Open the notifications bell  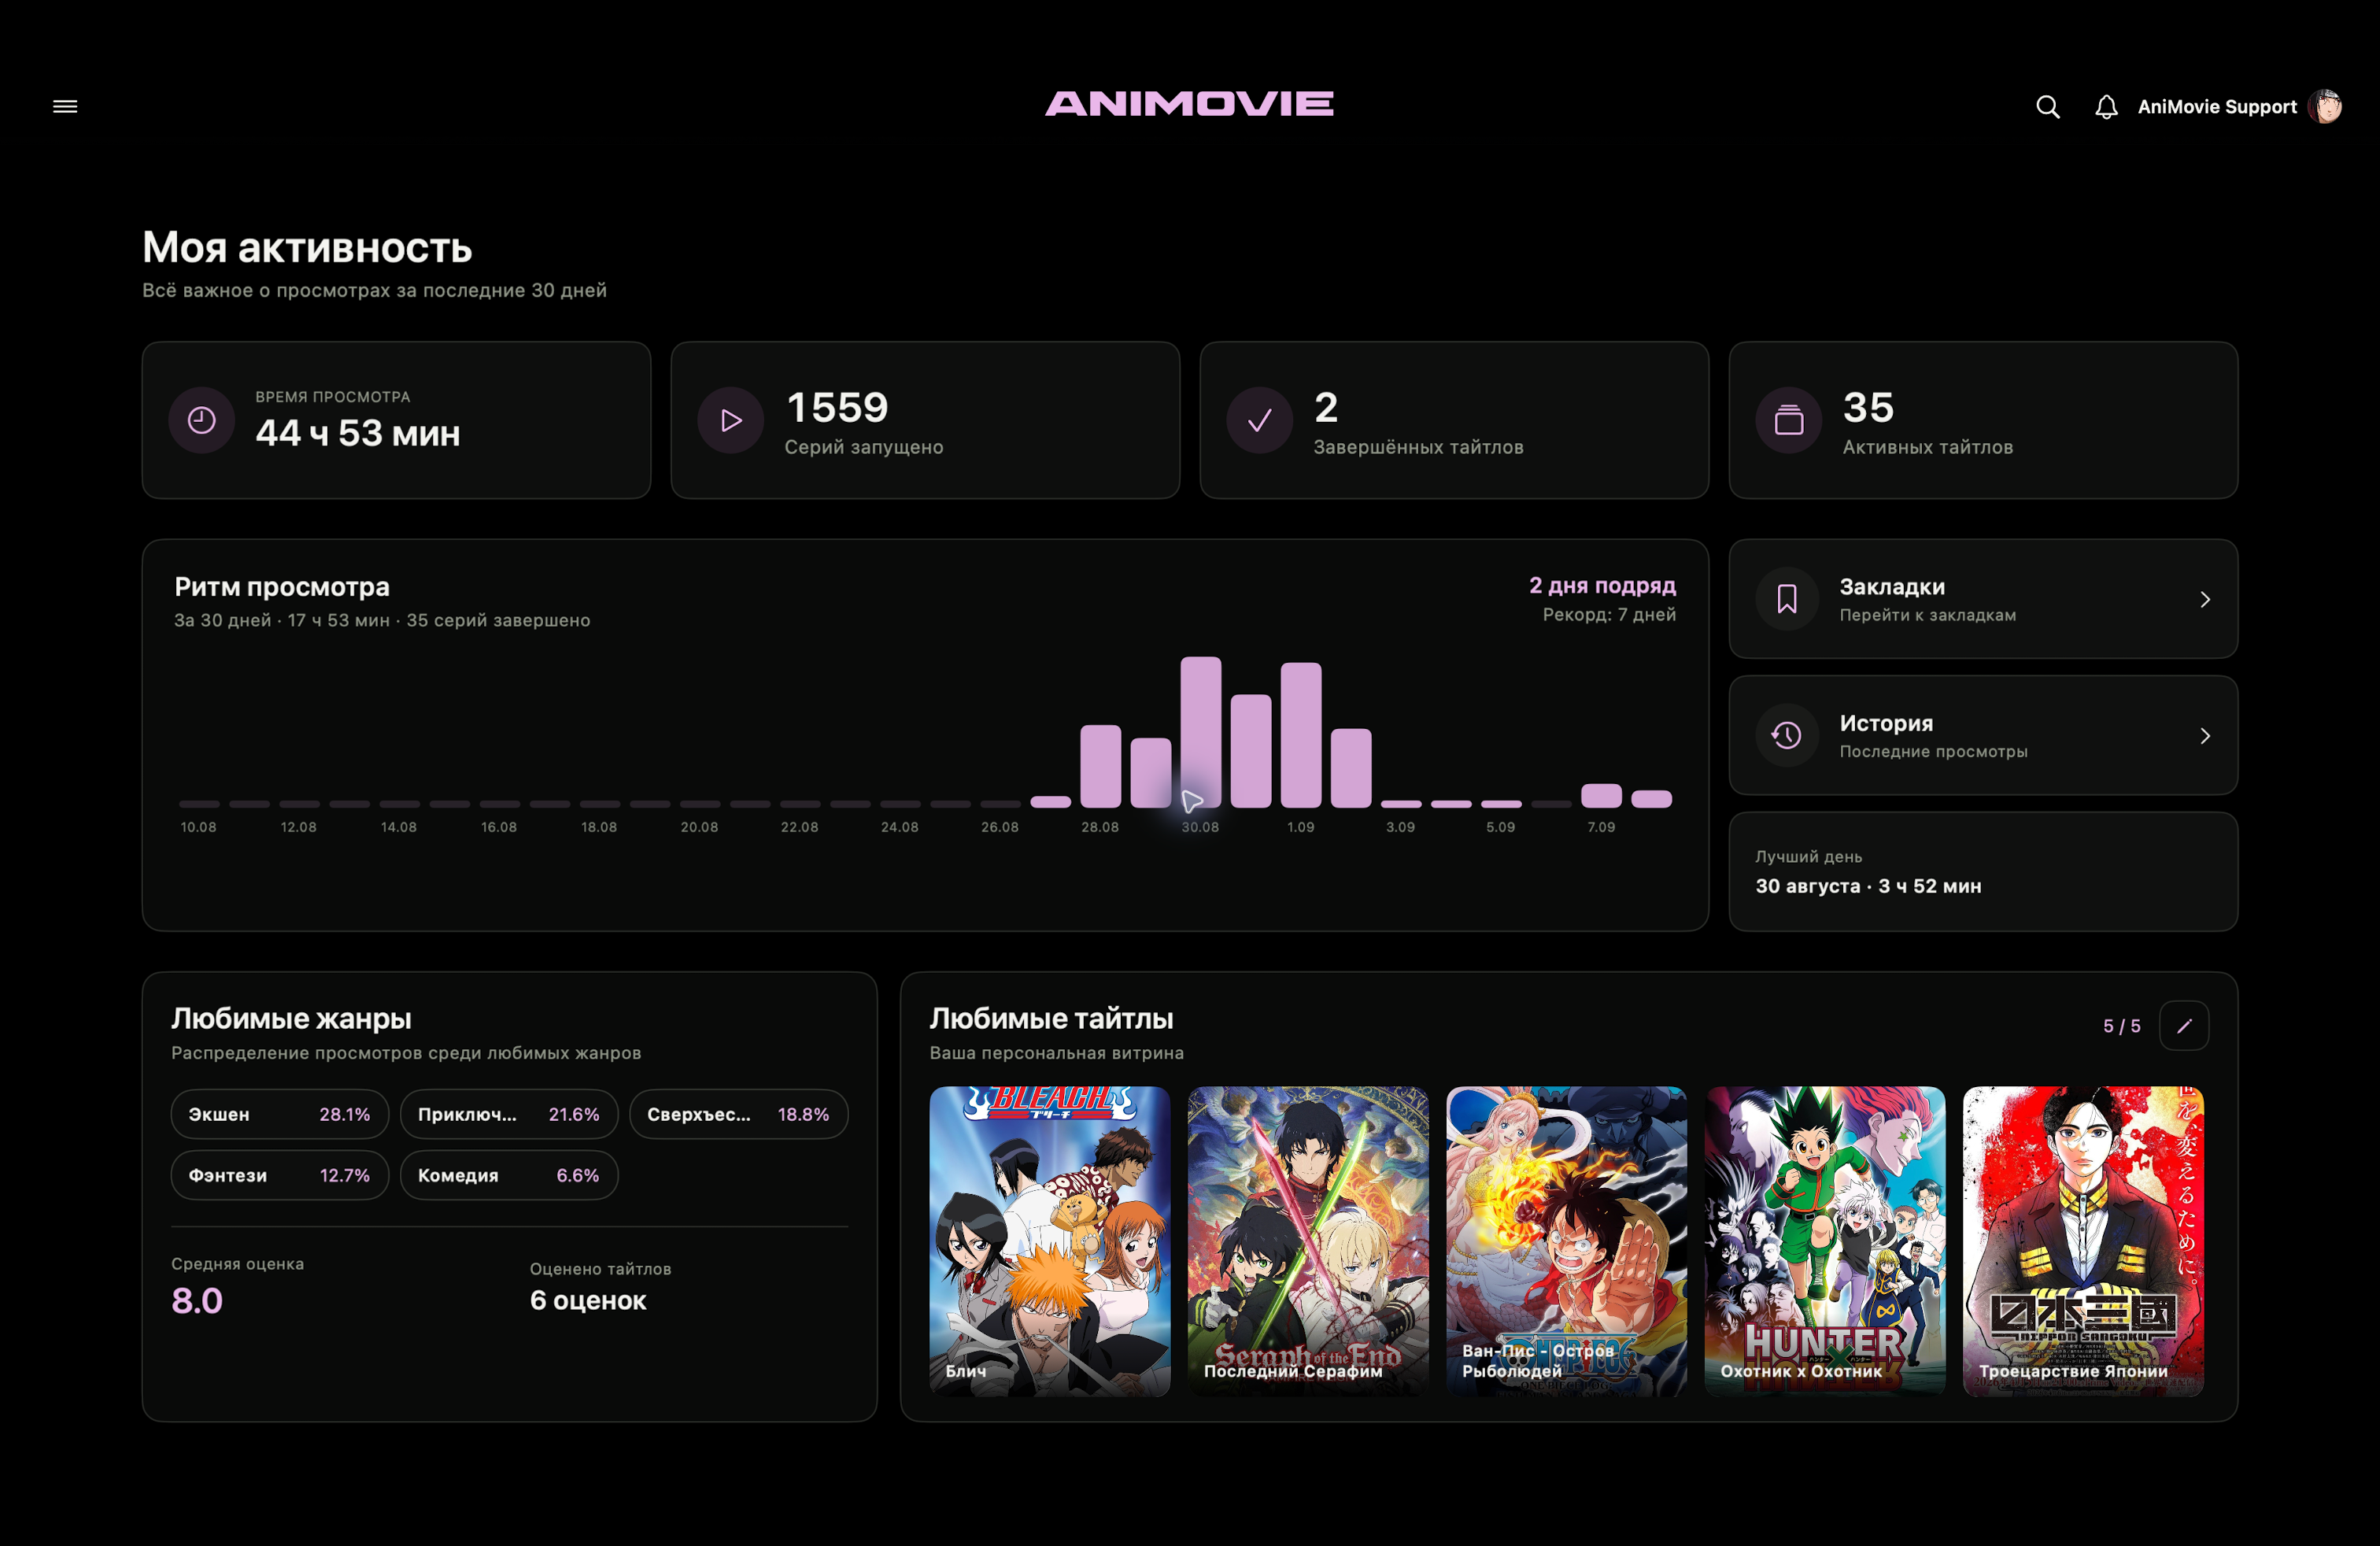pyautogui.click(x=2106, y=107)
